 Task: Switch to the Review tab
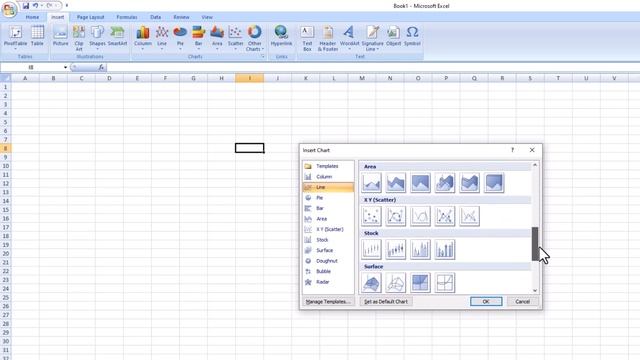point(181,17)
